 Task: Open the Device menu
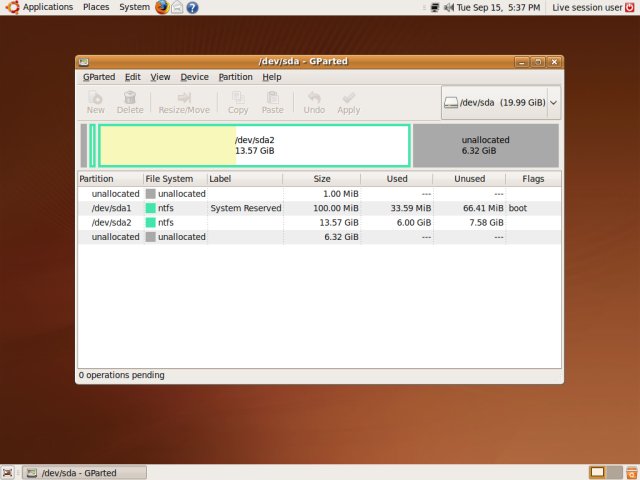click(x=194, y=77)
